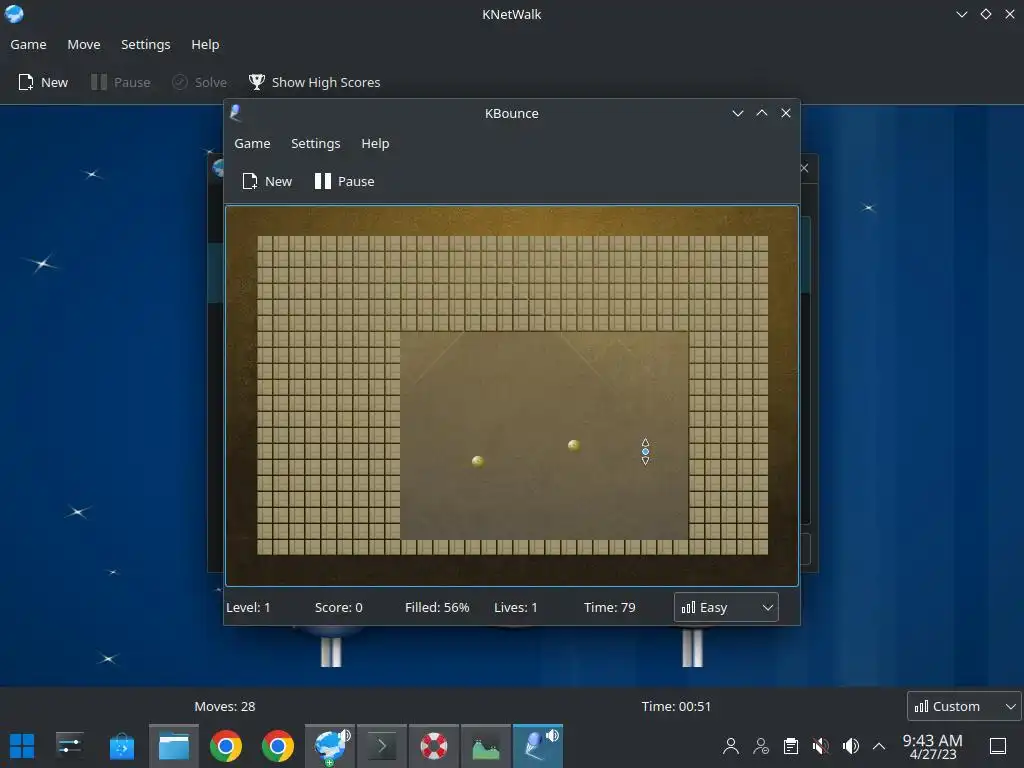This screenshot has height=768, width=1024.
Task: Click the muted audio tray icon
Action: coord(820,746)
